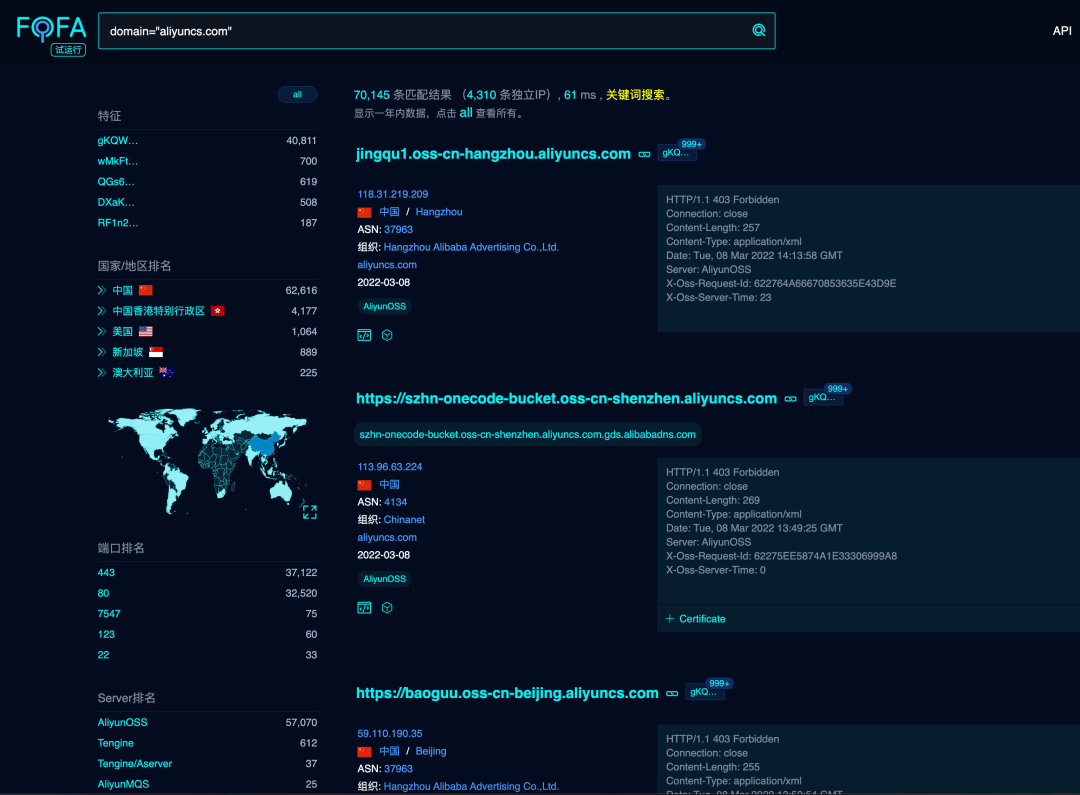Filter by organization Chinanet

click(404, 520)
